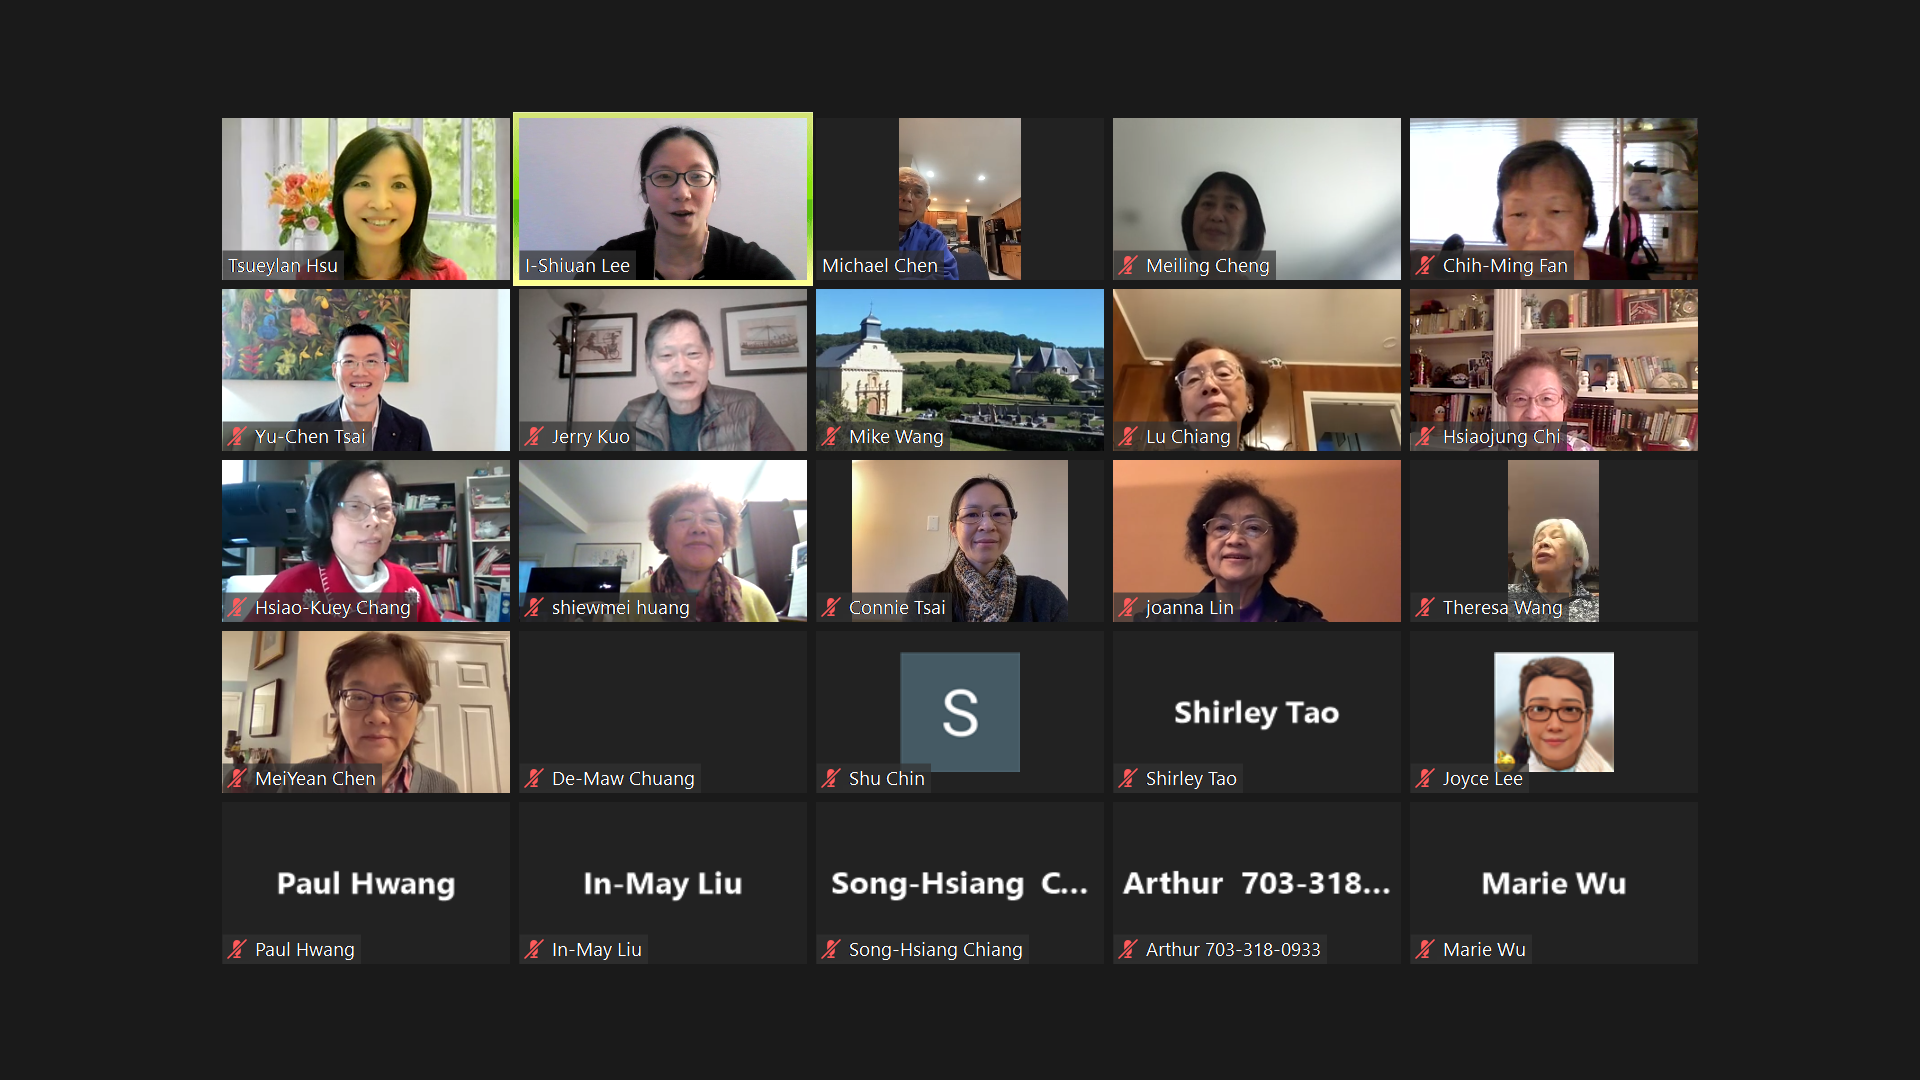Screen dimensions: 1920x1080
Task: Select the Song-Hsiang Chiang participant tile
Action: [x=960, y=883]
